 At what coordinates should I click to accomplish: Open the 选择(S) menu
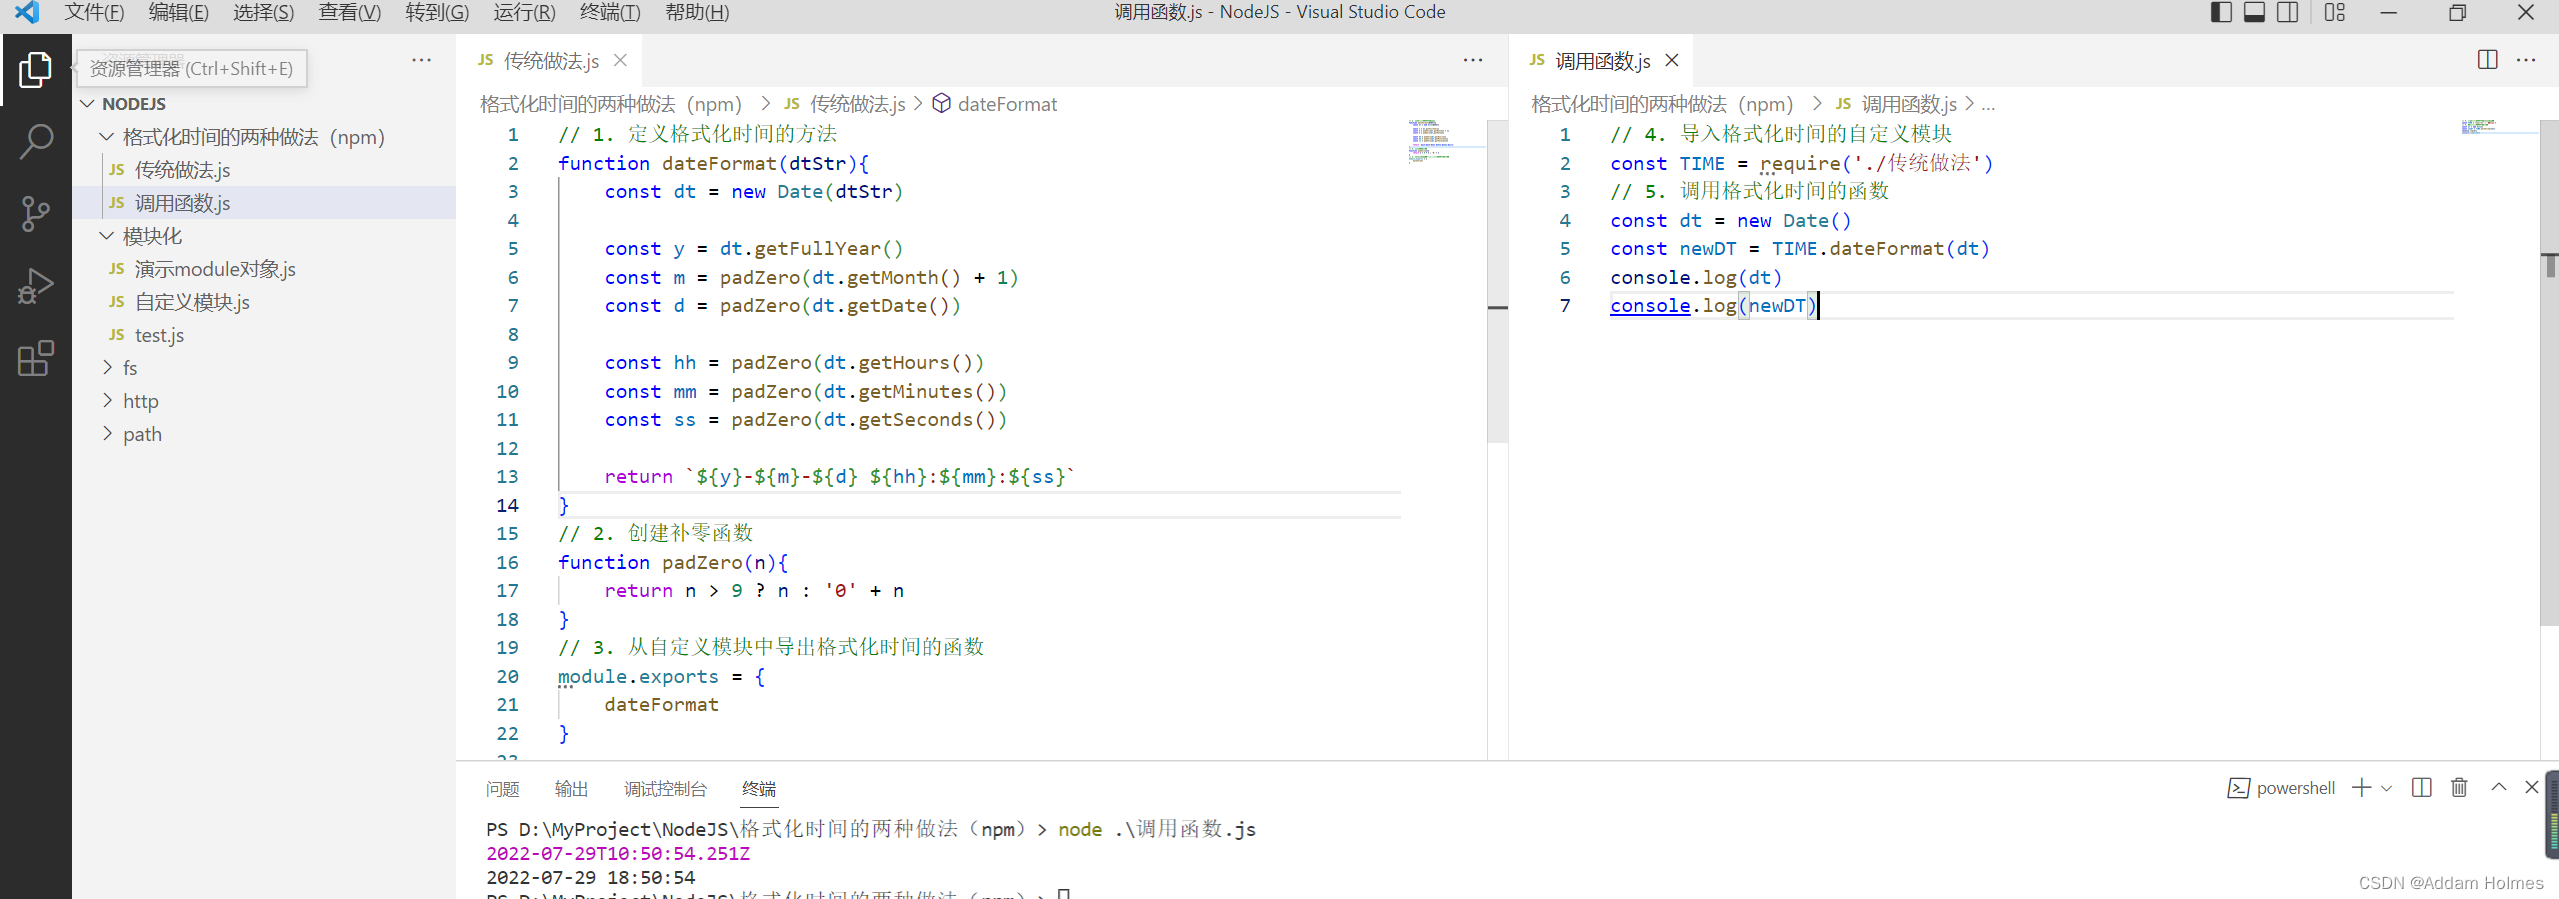264,12
